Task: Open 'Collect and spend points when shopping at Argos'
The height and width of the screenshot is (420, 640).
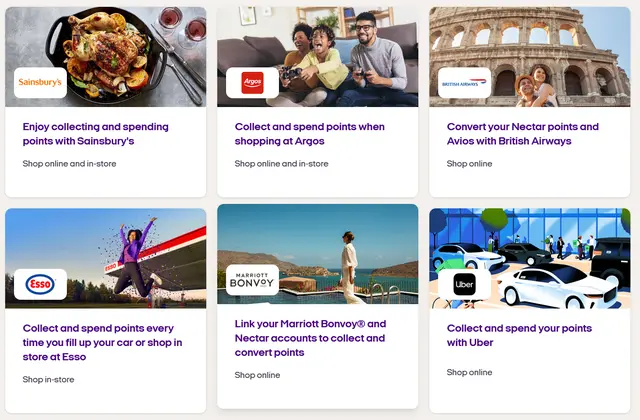Action: coord(309,134)
